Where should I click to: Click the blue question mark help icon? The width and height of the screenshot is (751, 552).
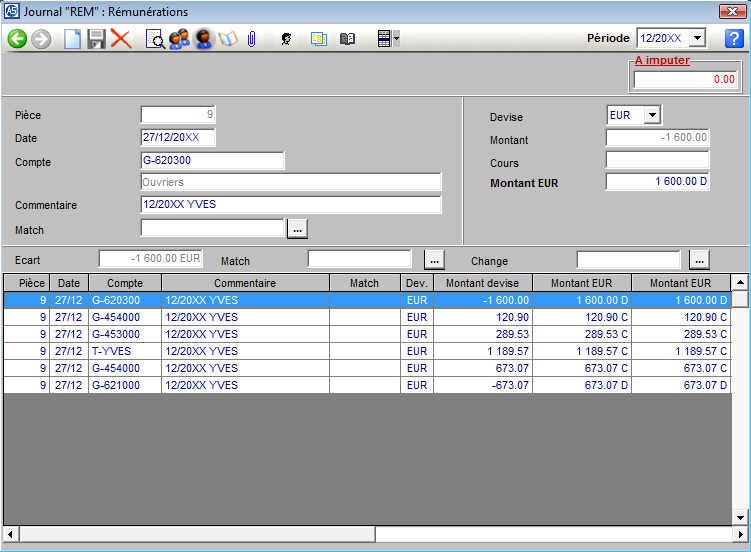pyautogui.click(x=735, y=39)
